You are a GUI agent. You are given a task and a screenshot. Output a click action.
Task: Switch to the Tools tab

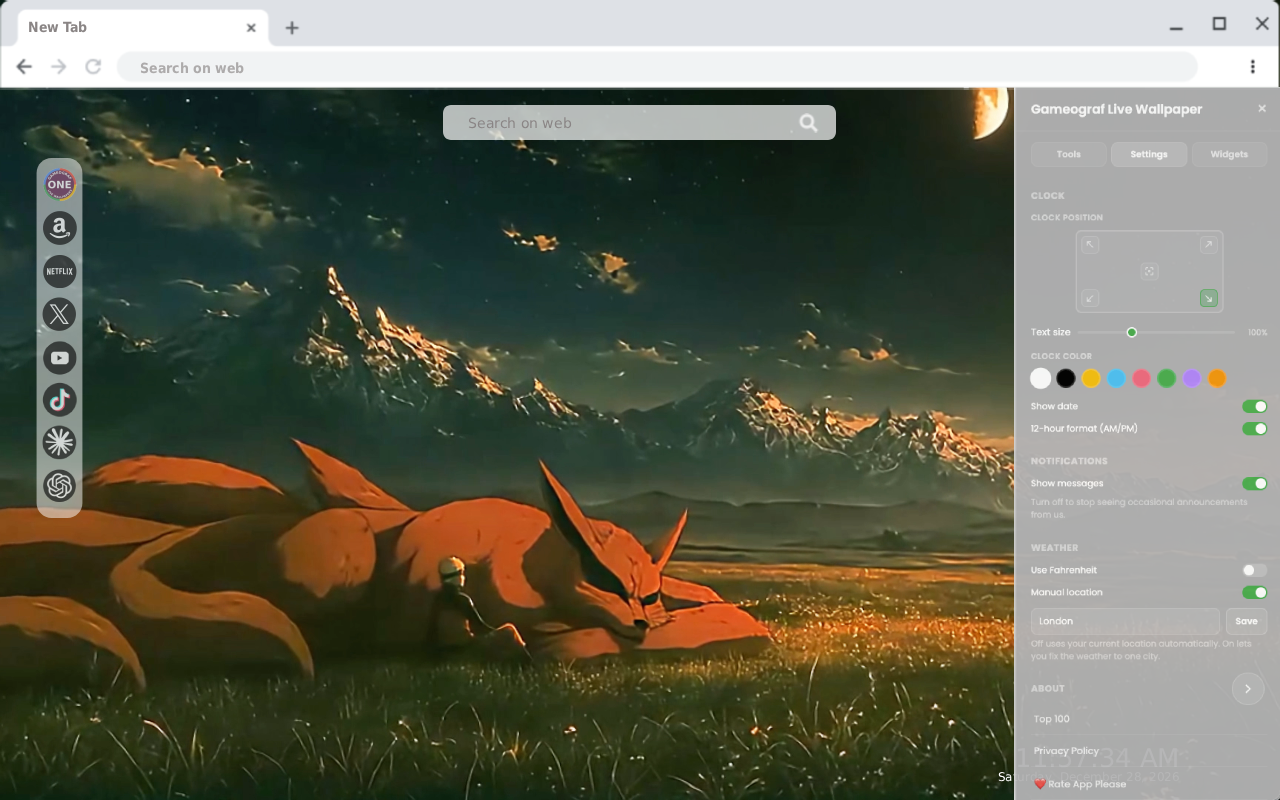click(x=1069, y=154)
